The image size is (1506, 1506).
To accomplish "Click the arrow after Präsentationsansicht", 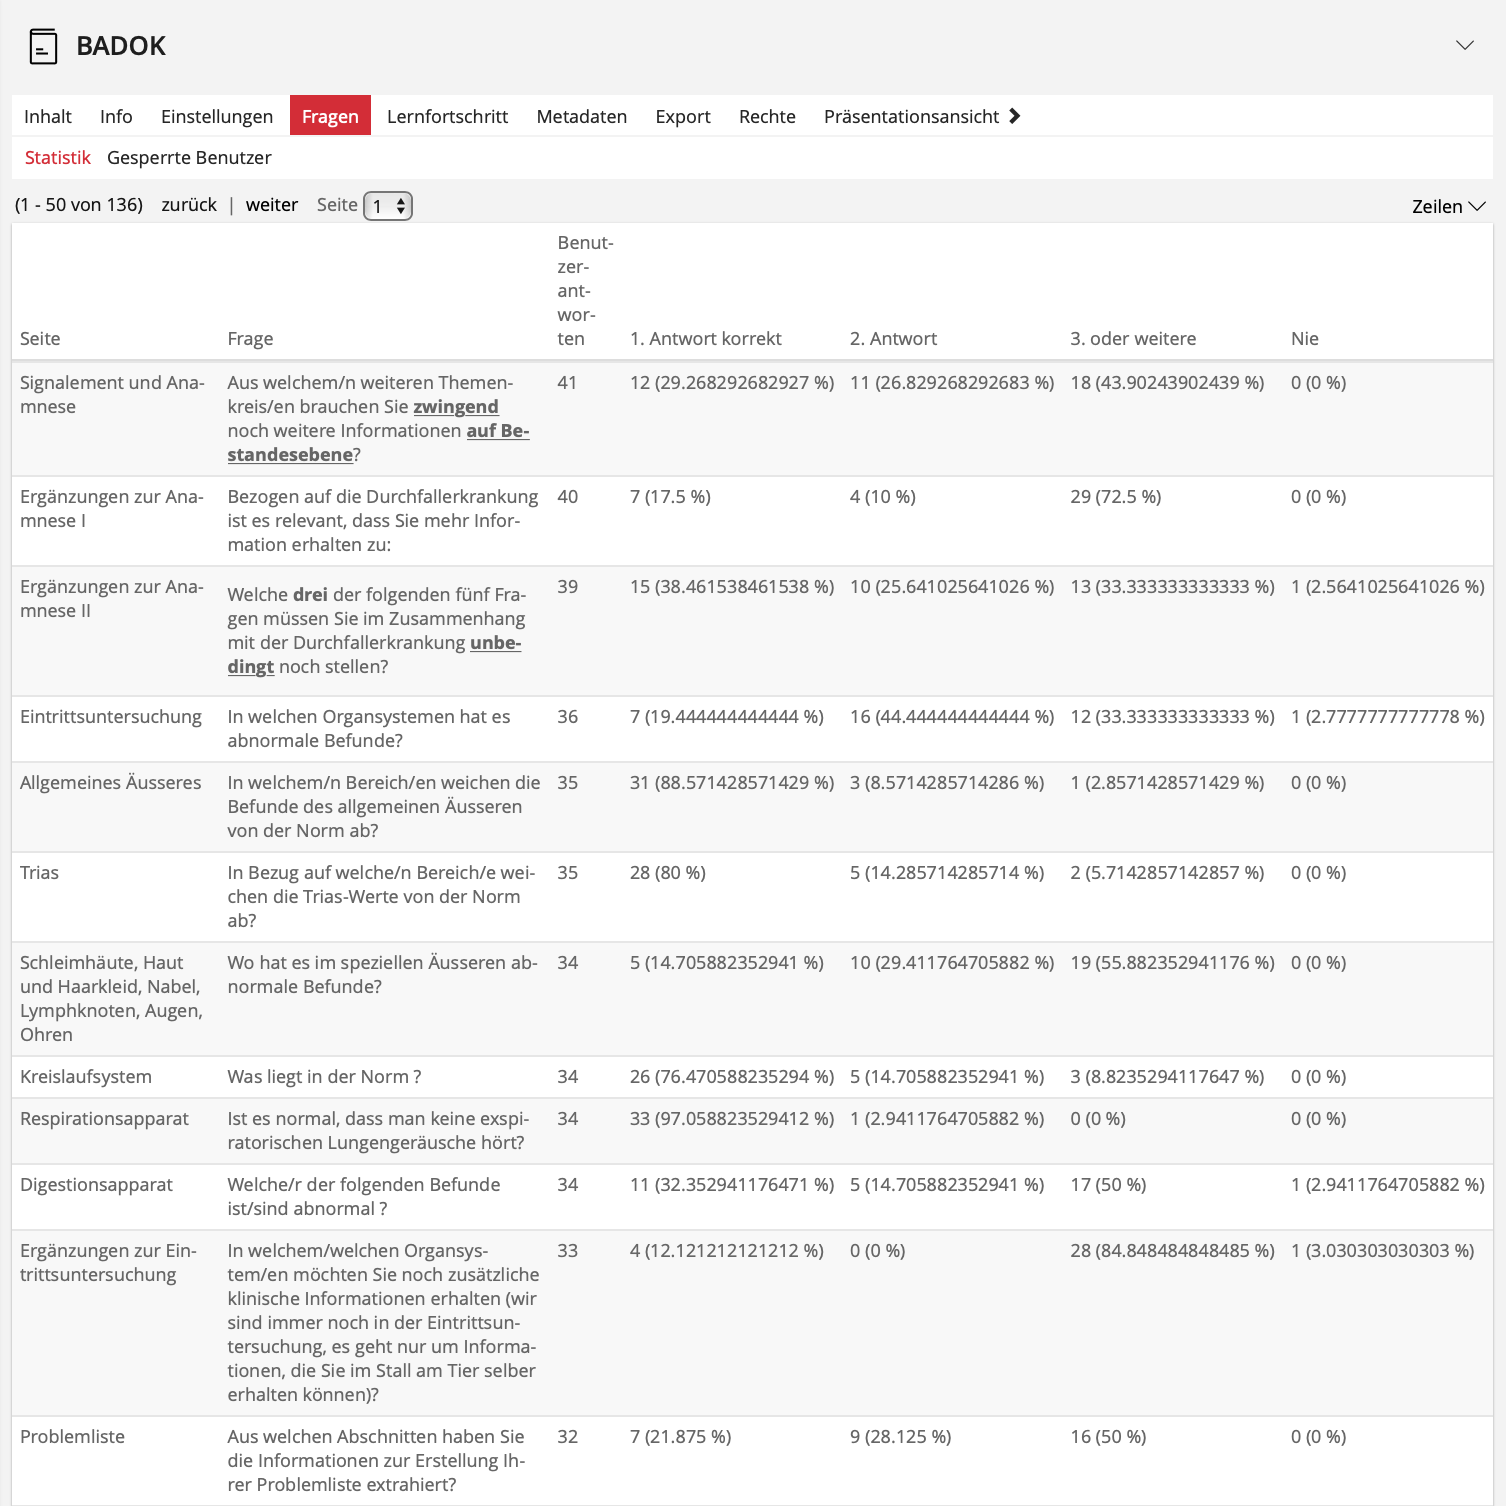I will point(1014,116).
